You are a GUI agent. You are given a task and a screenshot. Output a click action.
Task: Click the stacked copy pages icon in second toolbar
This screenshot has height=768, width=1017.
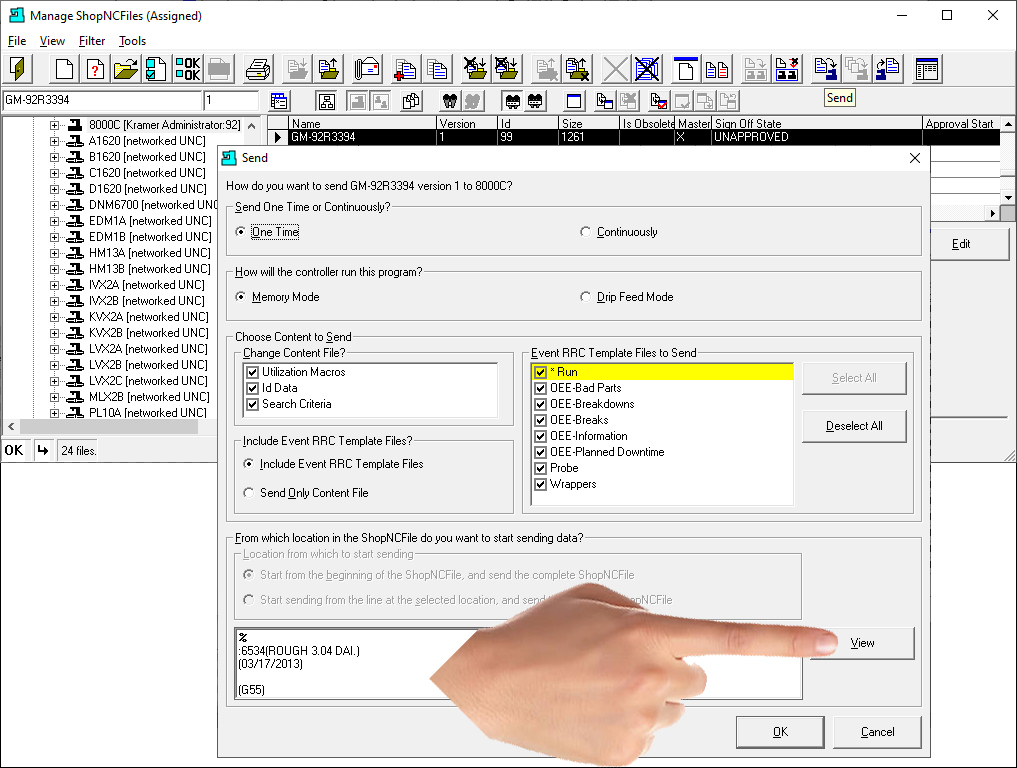[x=411, y=101]
